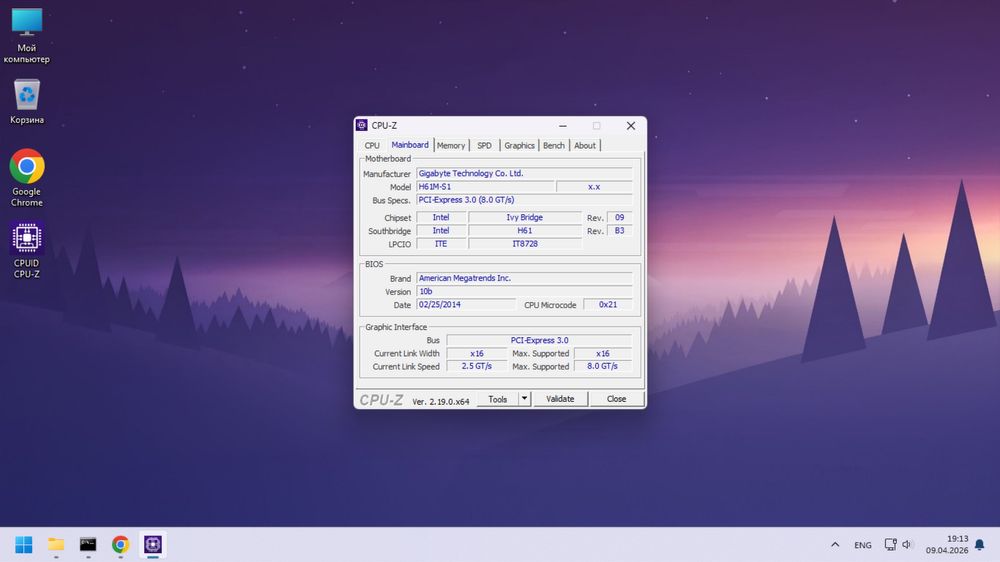Viewport: 1000px width, 562px height.
Task: Open the My Computer desktop icon
Action: pyautogui.click(x=27, y=36)
